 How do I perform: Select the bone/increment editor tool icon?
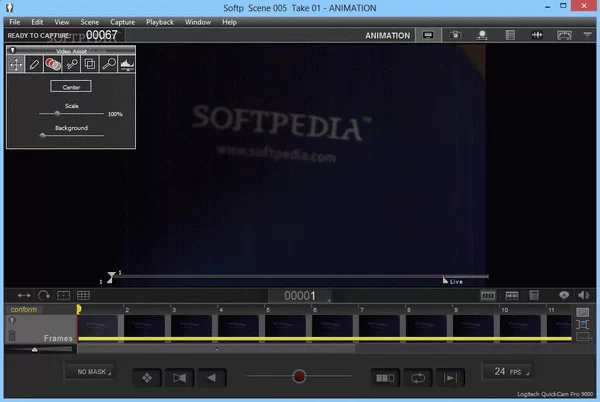pyautogui.click(x=72, y=64)
